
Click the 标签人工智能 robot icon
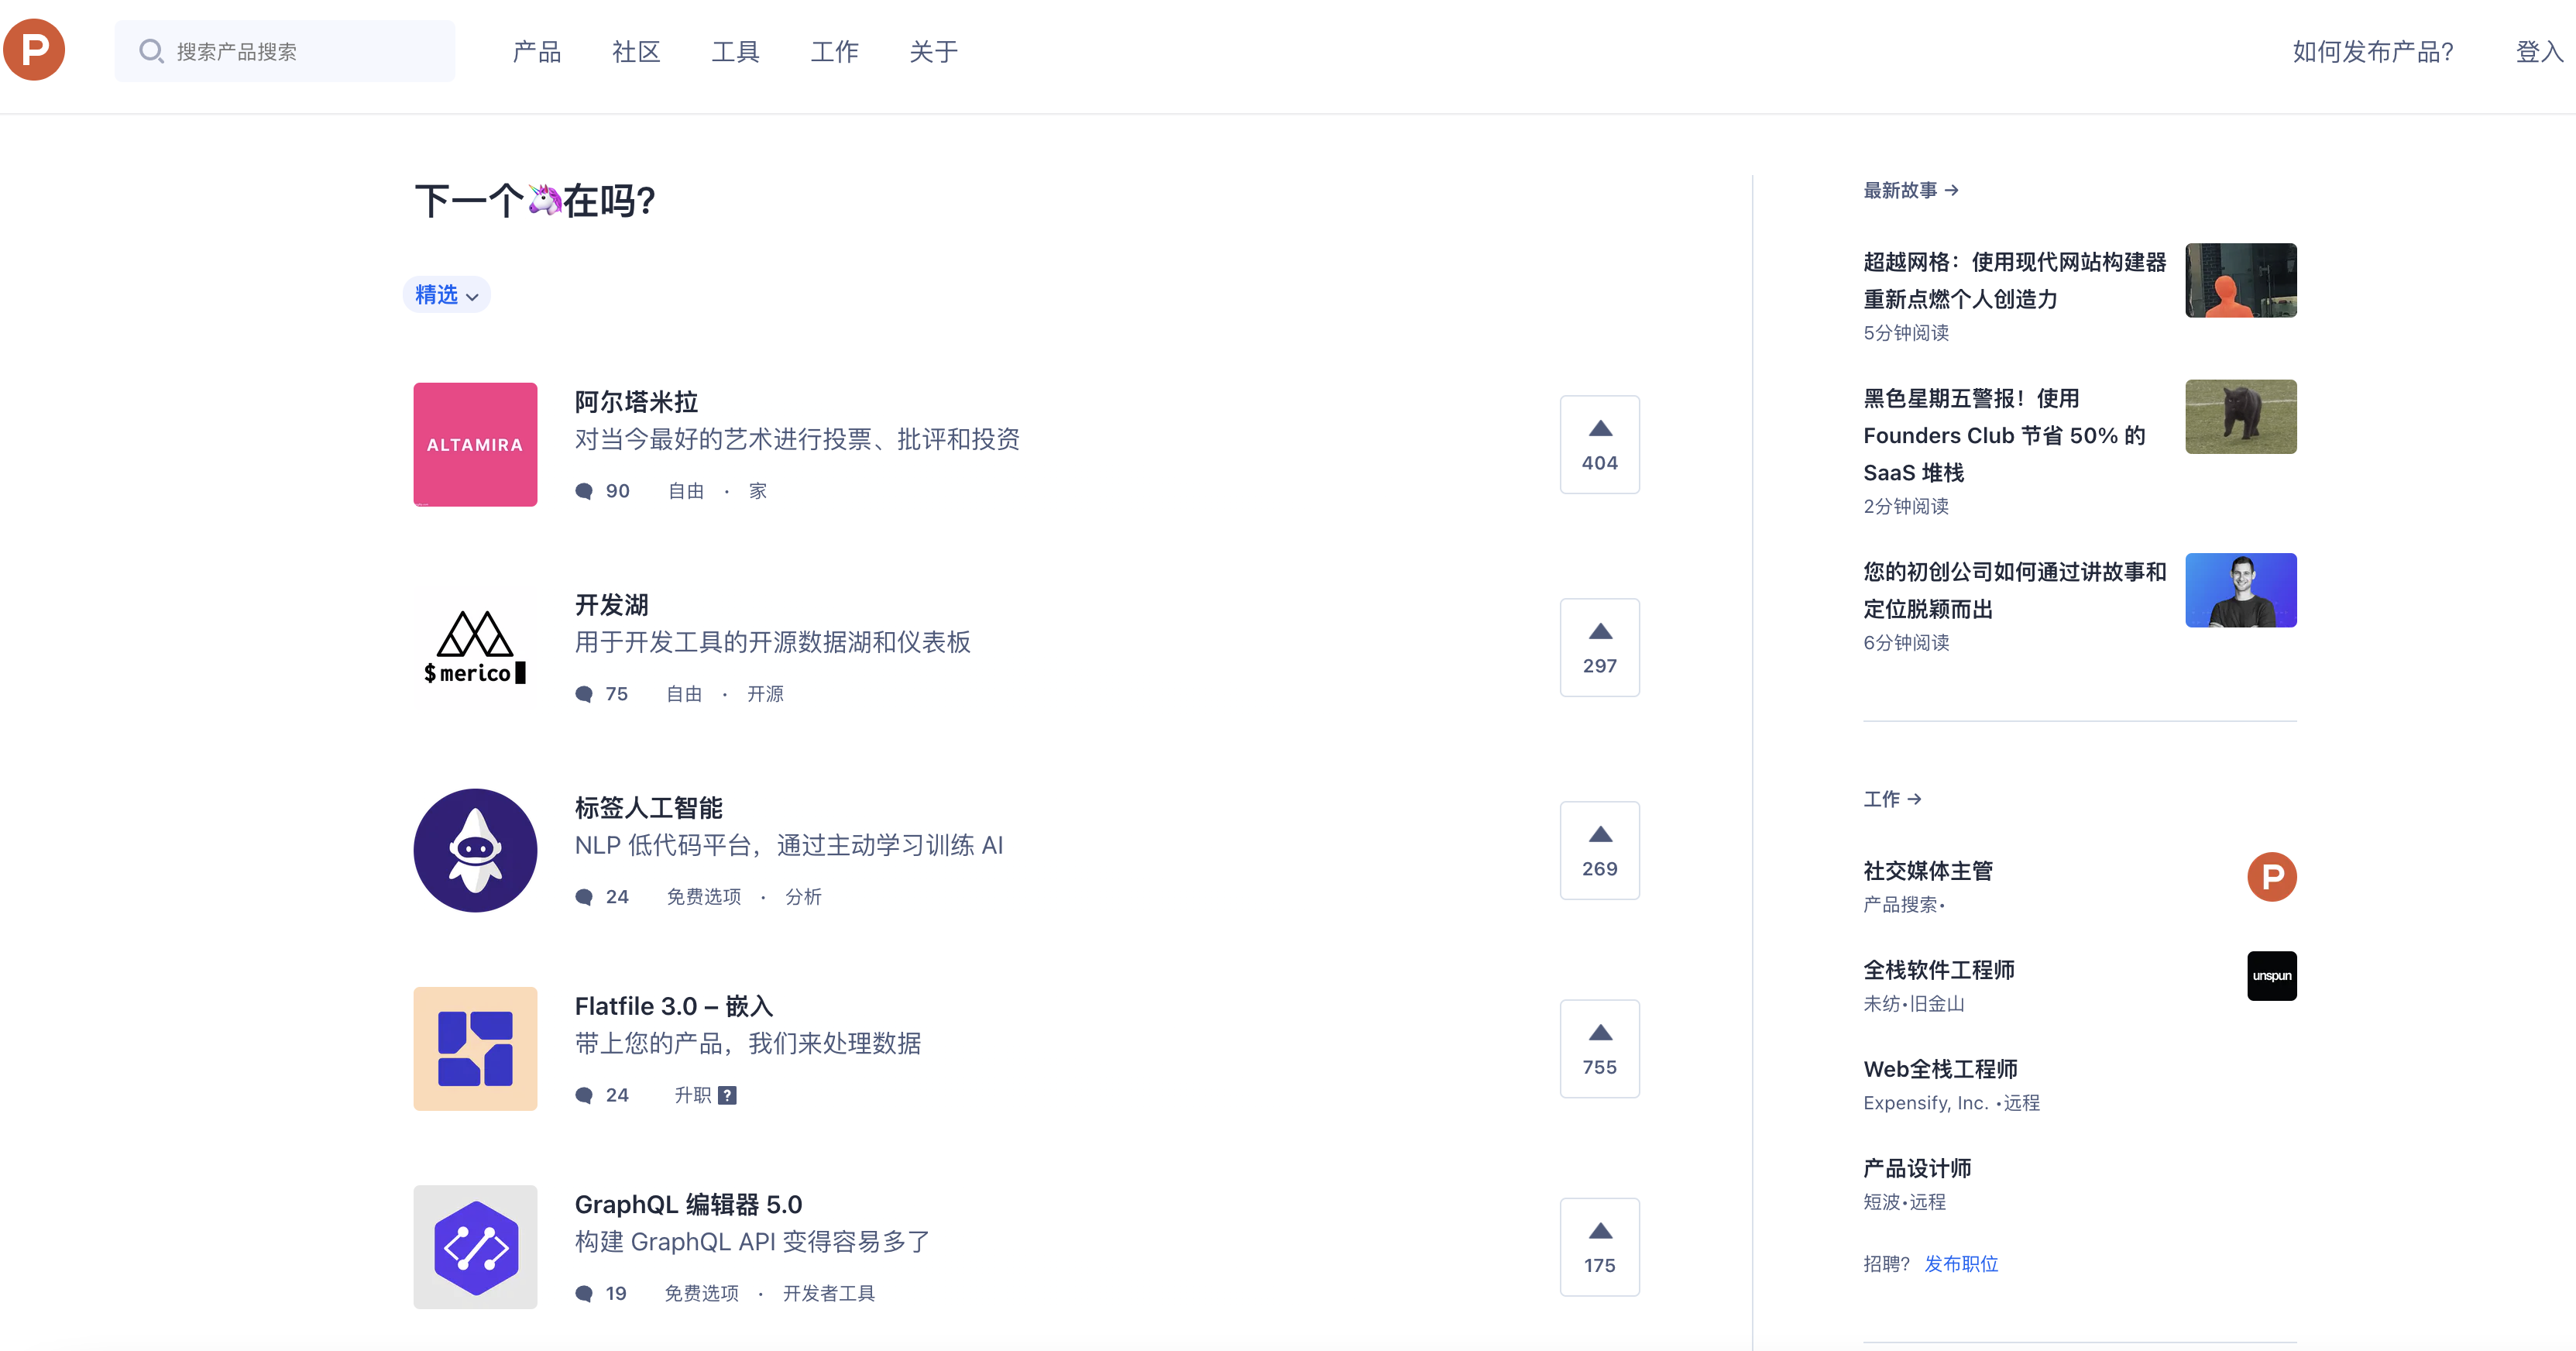pos(475,850)
